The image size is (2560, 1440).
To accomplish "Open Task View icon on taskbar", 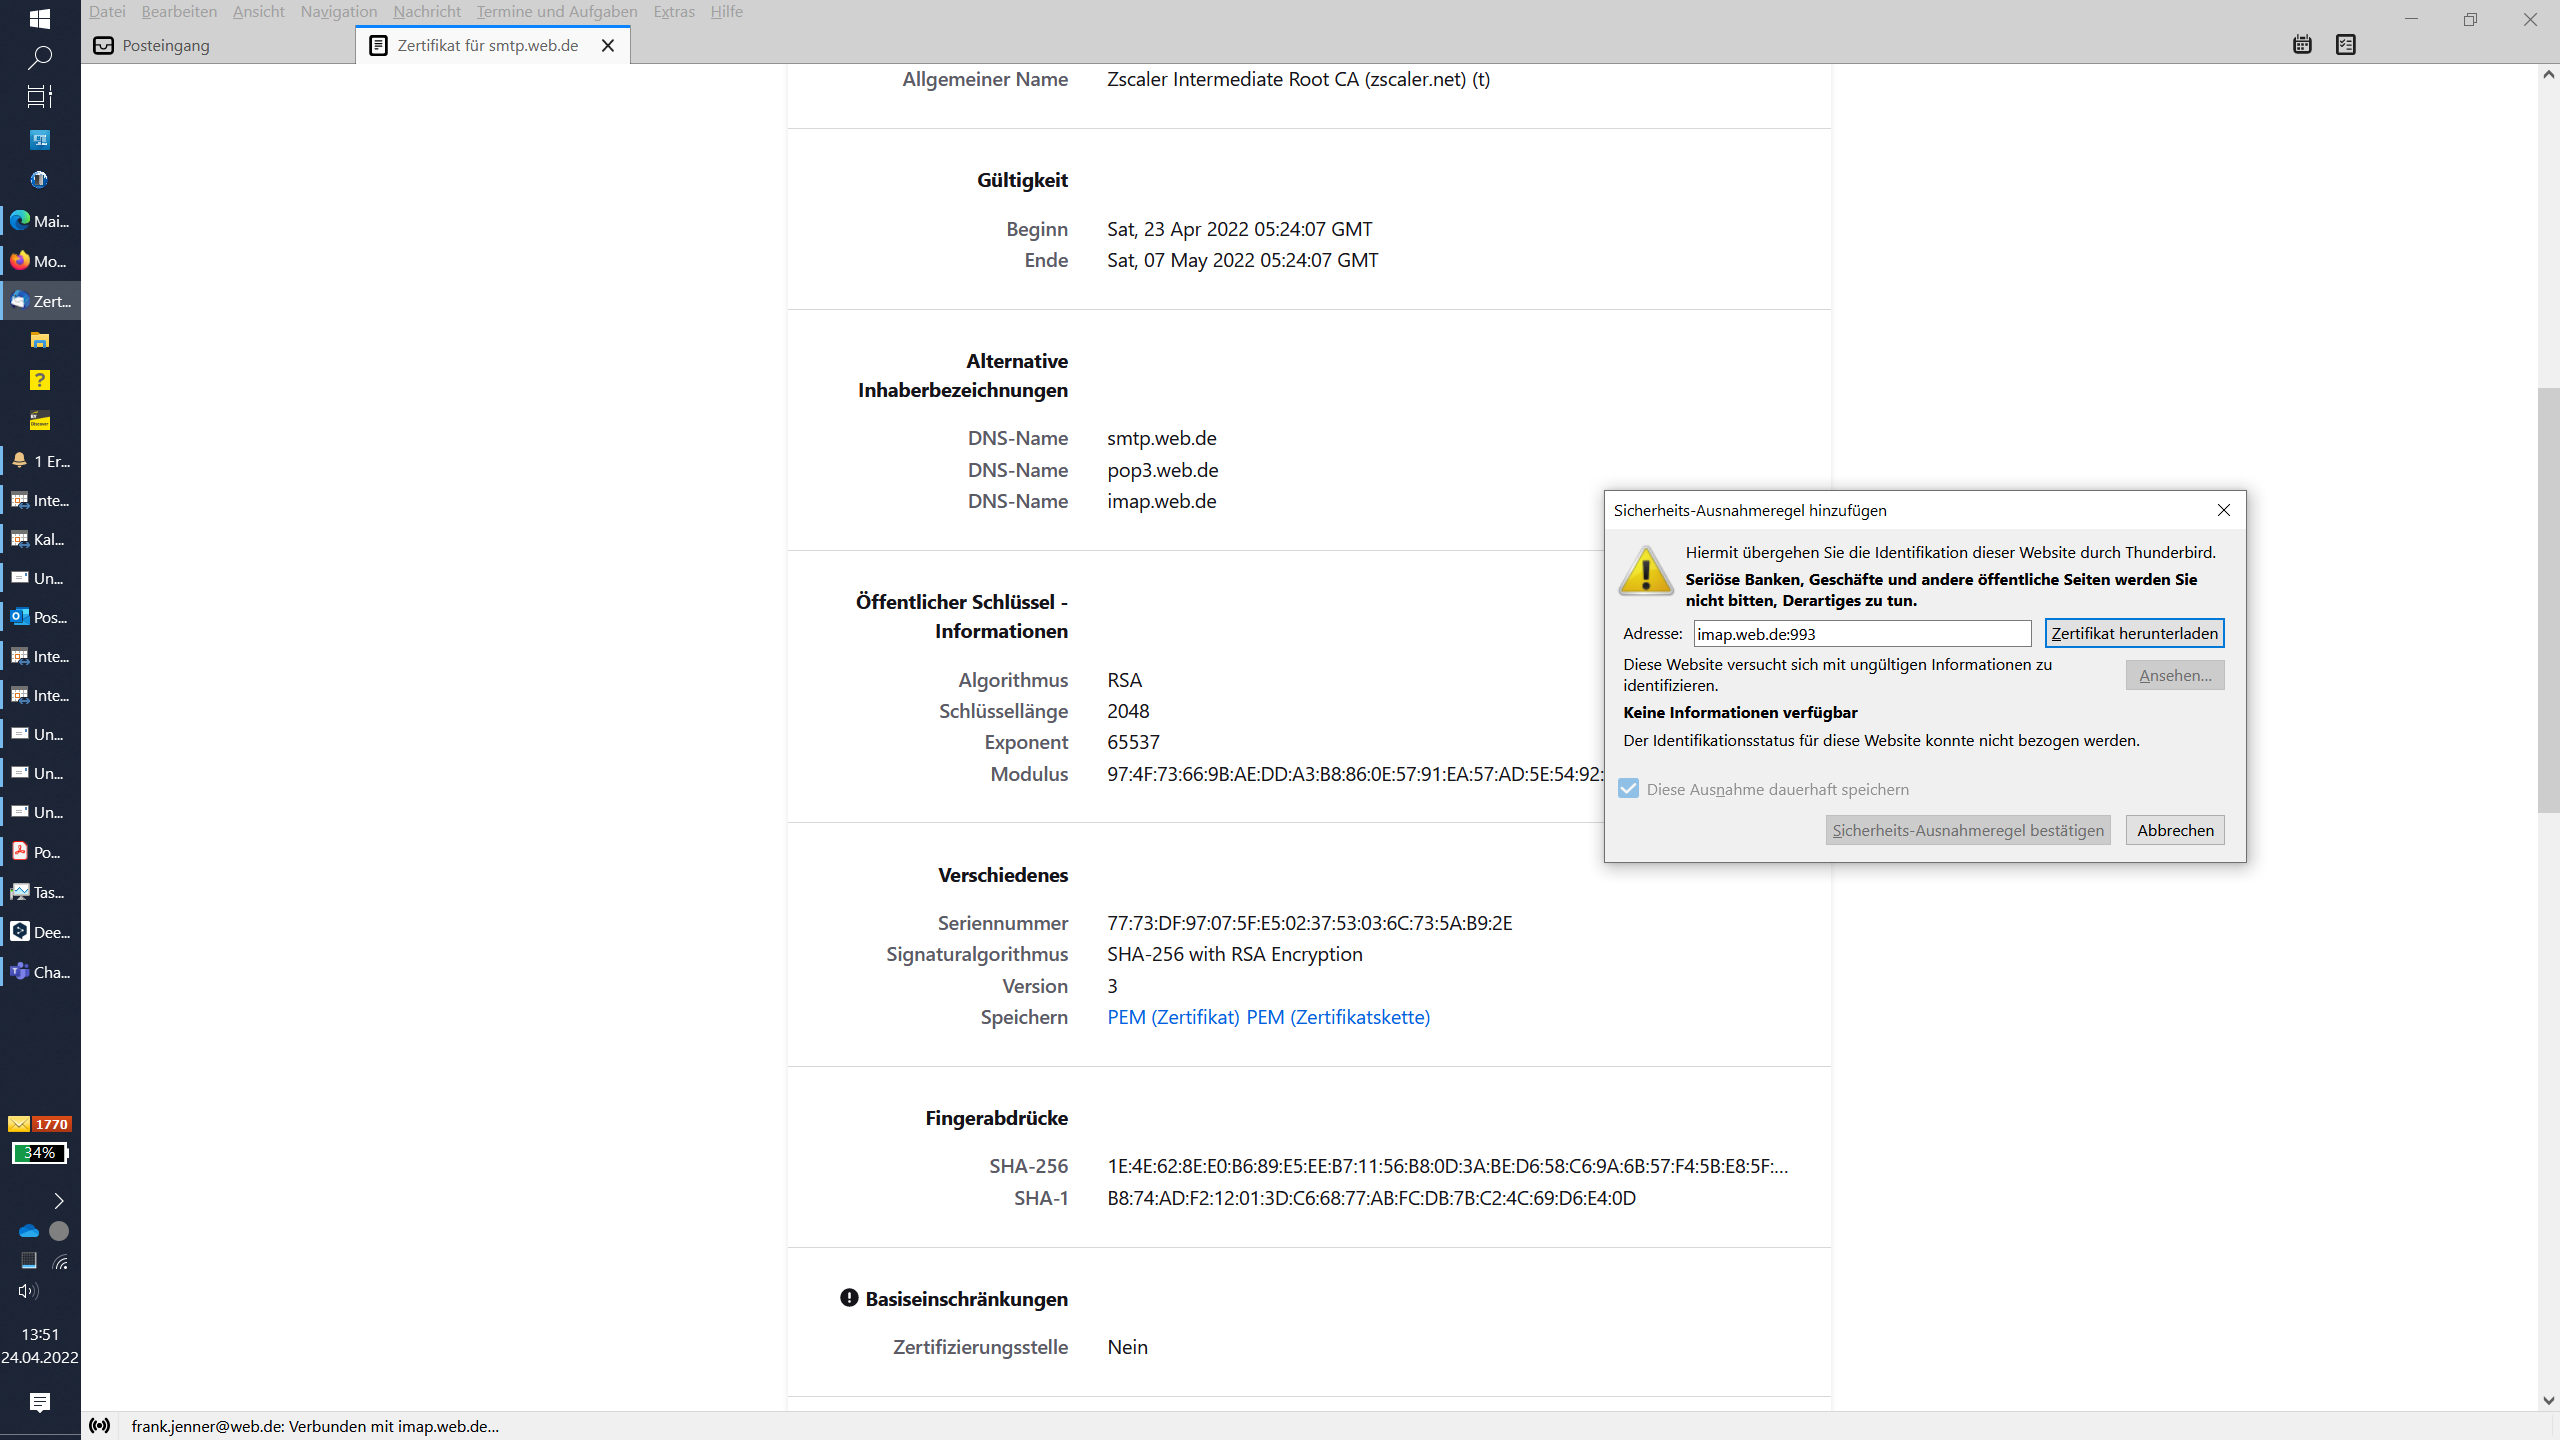I will (40, 97).
